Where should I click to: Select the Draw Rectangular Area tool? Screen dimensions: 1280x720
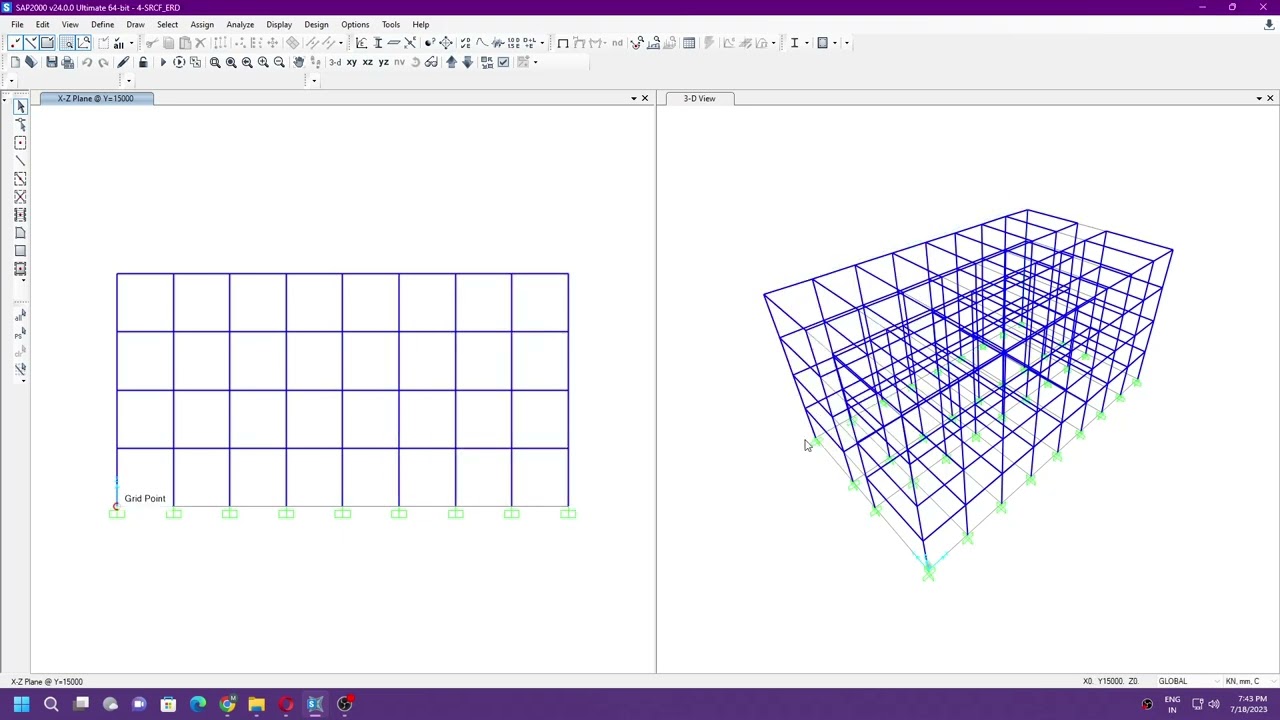(20, 250)
